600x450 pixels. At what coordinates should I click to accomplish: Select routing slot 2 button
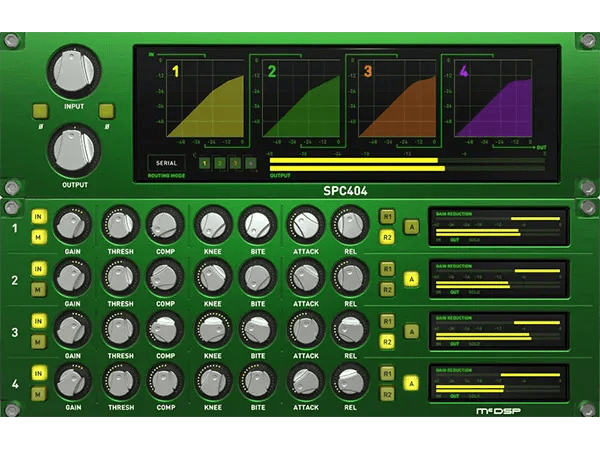220,163
